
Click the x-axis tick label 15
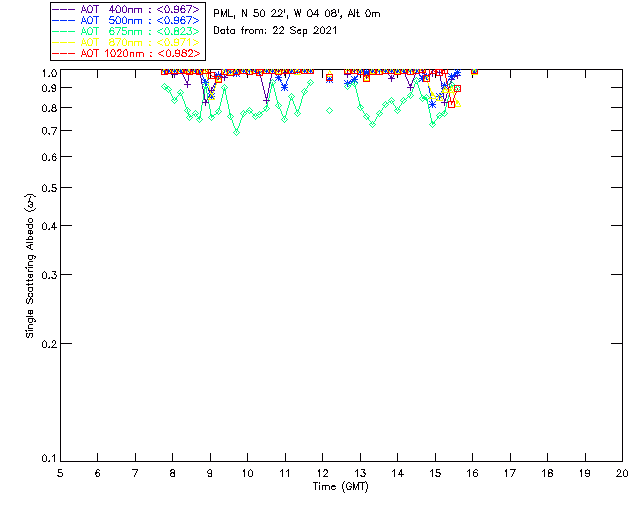coord(435,473)
